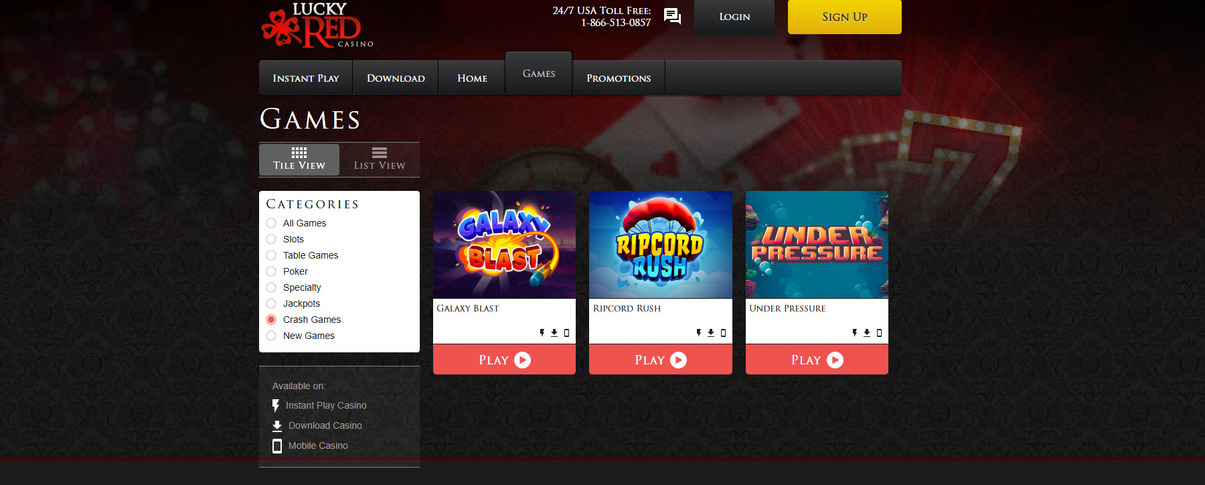Switch to List View

coord(379,159)
